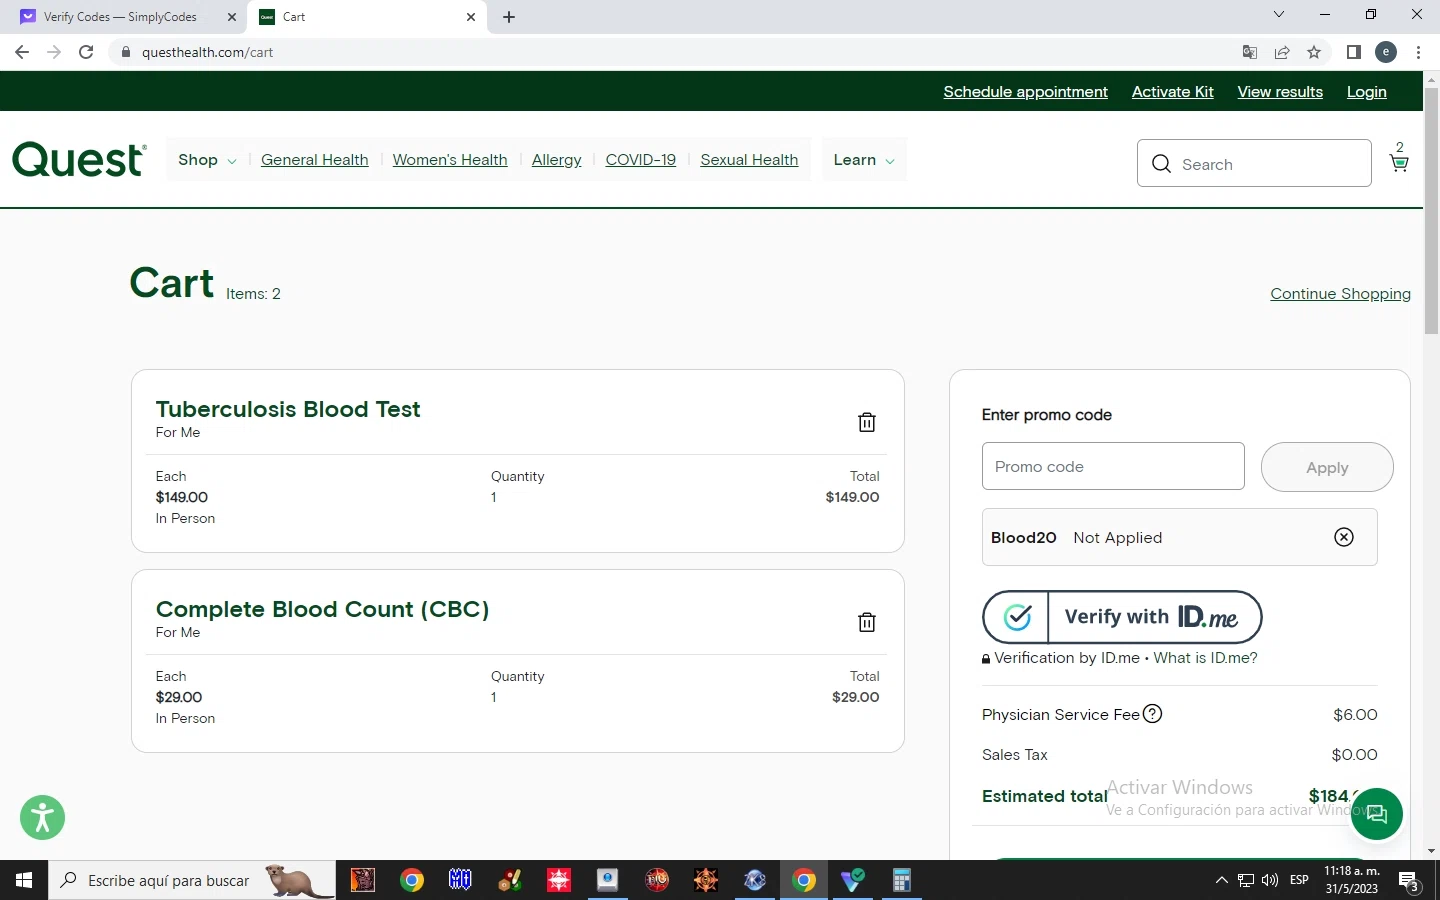Expand the Shop dropdown menu

tap(207, 160)
